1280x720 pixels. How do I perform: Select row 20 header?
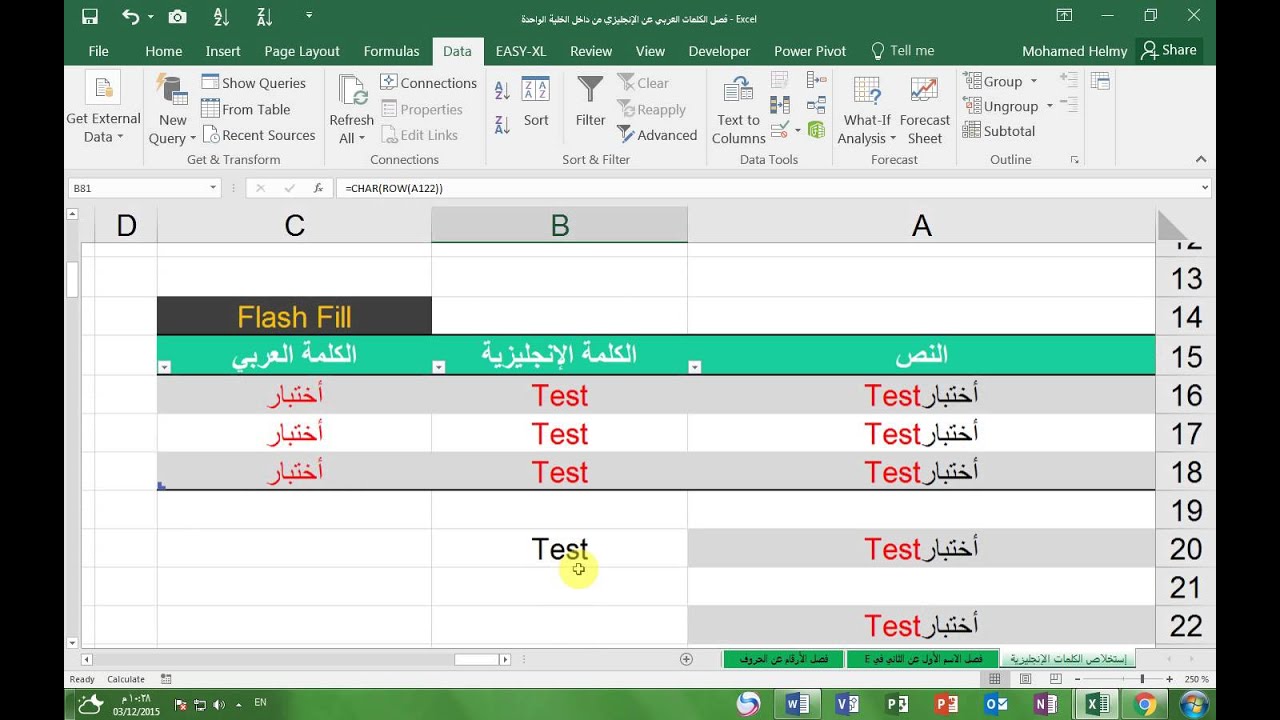tap(1185, 549)
